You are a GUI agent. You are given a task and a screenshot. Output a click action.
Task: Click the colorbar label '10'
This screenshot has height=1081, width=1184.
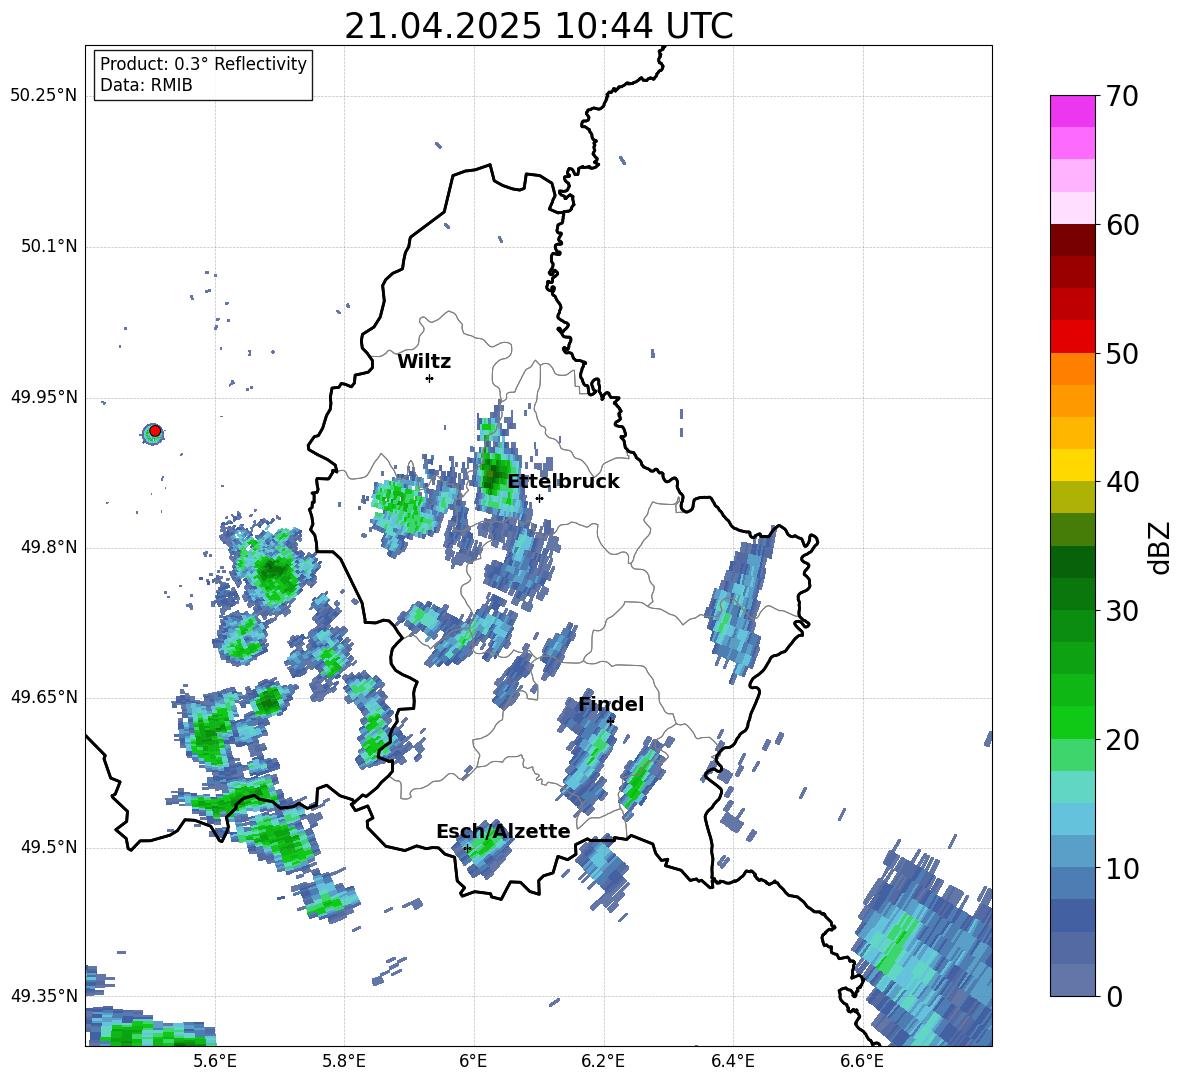1122,868
